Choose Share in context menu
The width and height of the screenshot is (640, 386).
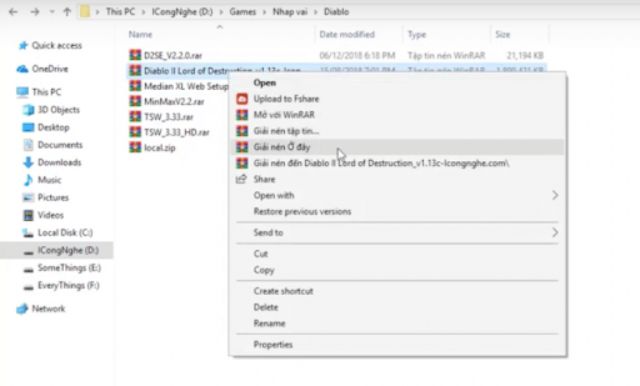[x=264, y=179]
